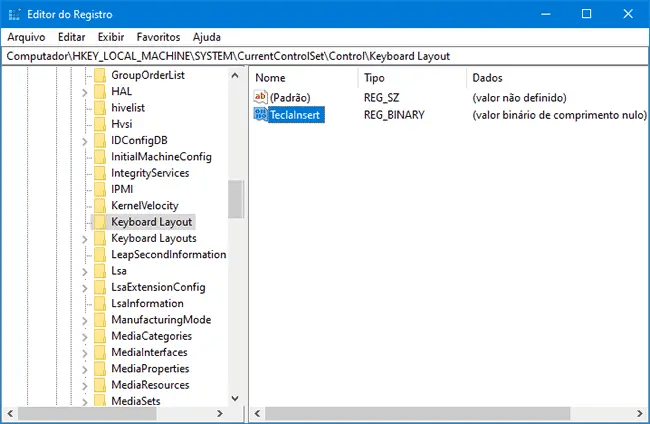
Task: Click the IntegrityServices folder icon
Action: coord(100,173)
